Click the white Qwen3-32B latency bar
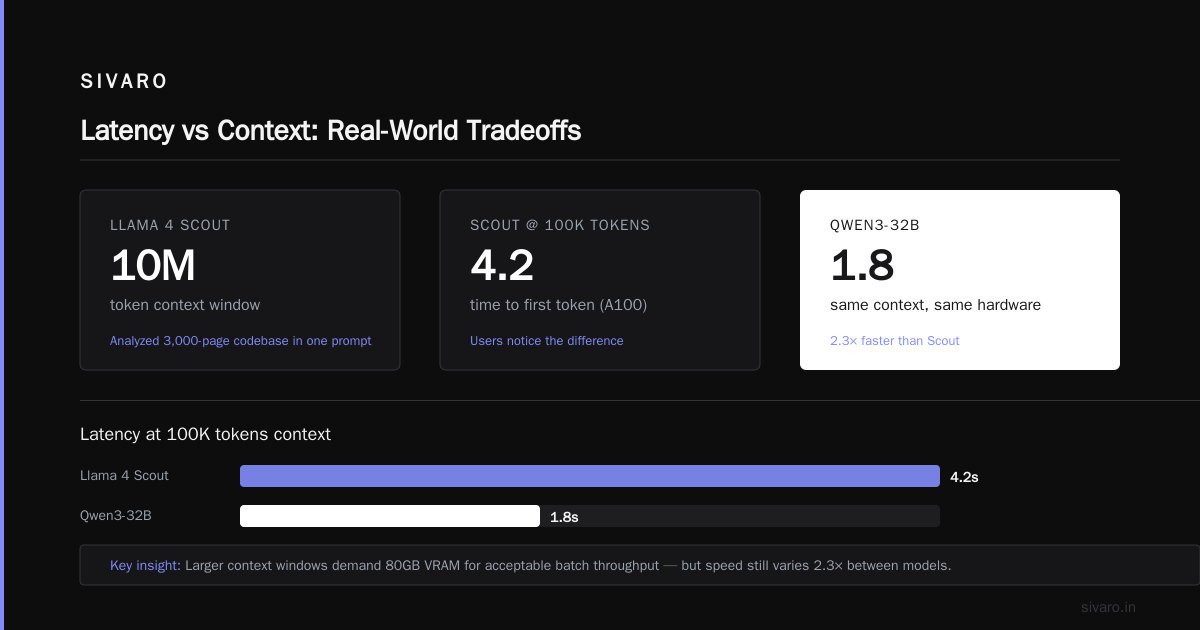The height and width of the screenshot is (630, 1200). pos(390,516)
